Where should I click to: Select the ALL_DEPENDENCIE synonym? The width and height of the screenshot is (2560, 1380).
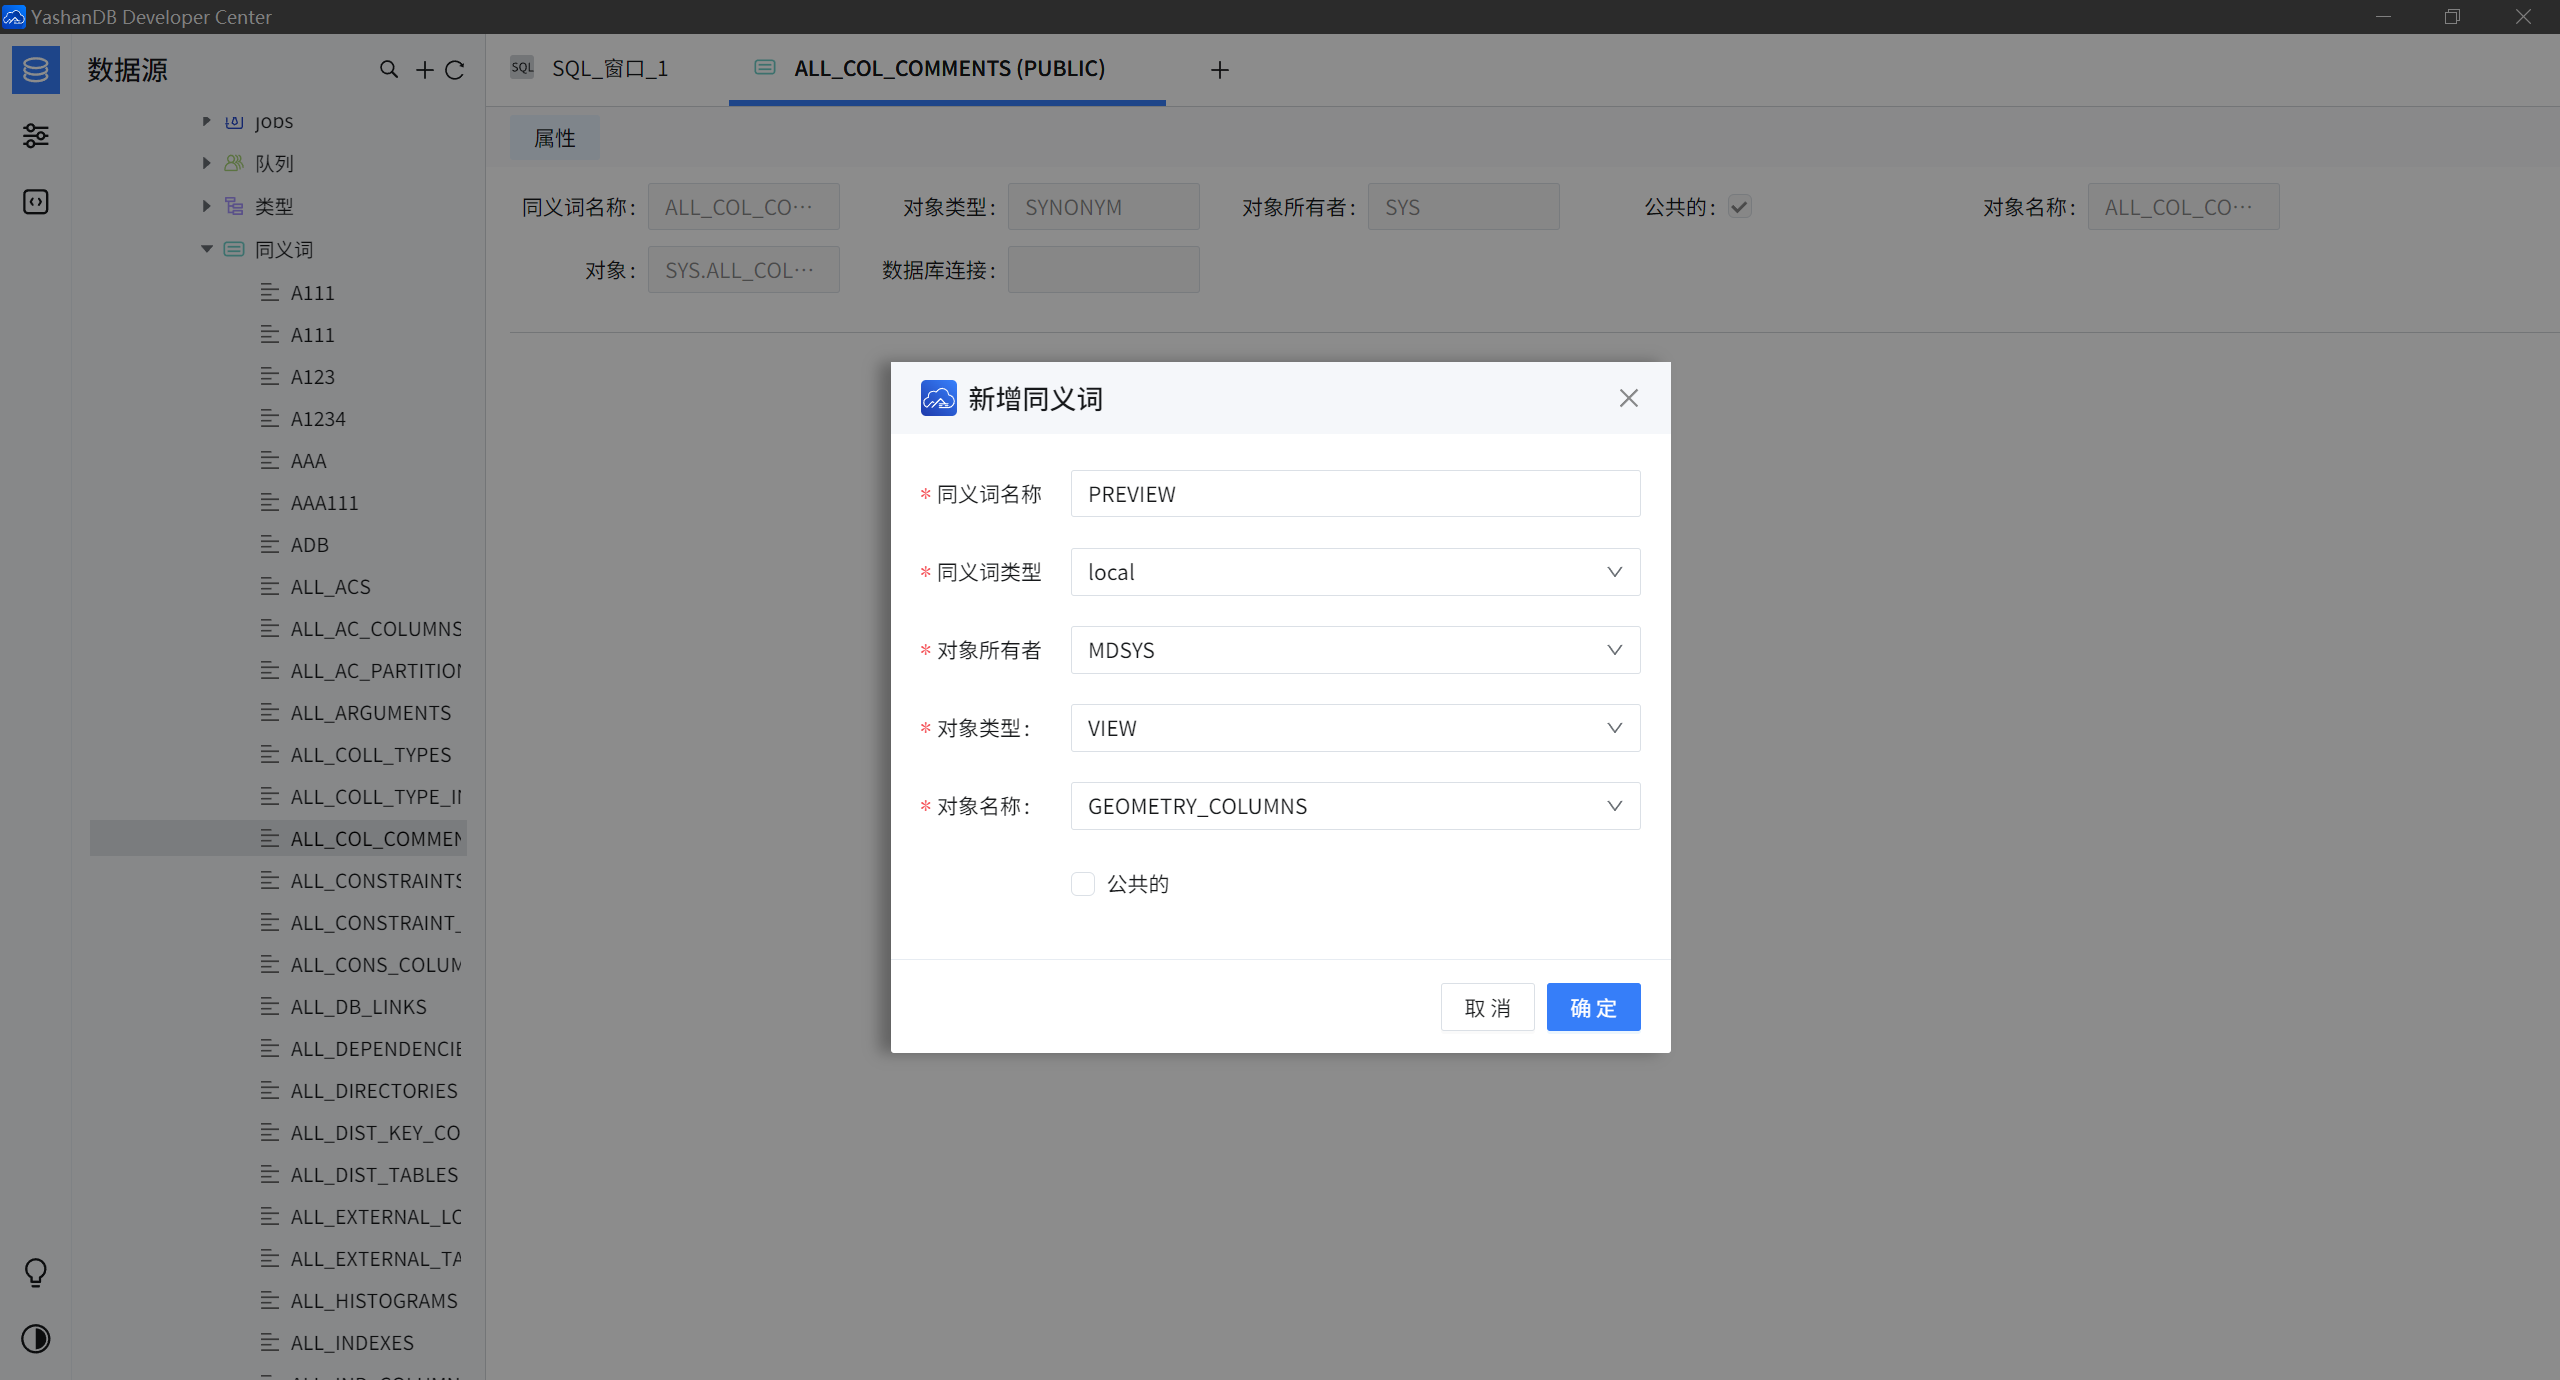point(376,1049)
